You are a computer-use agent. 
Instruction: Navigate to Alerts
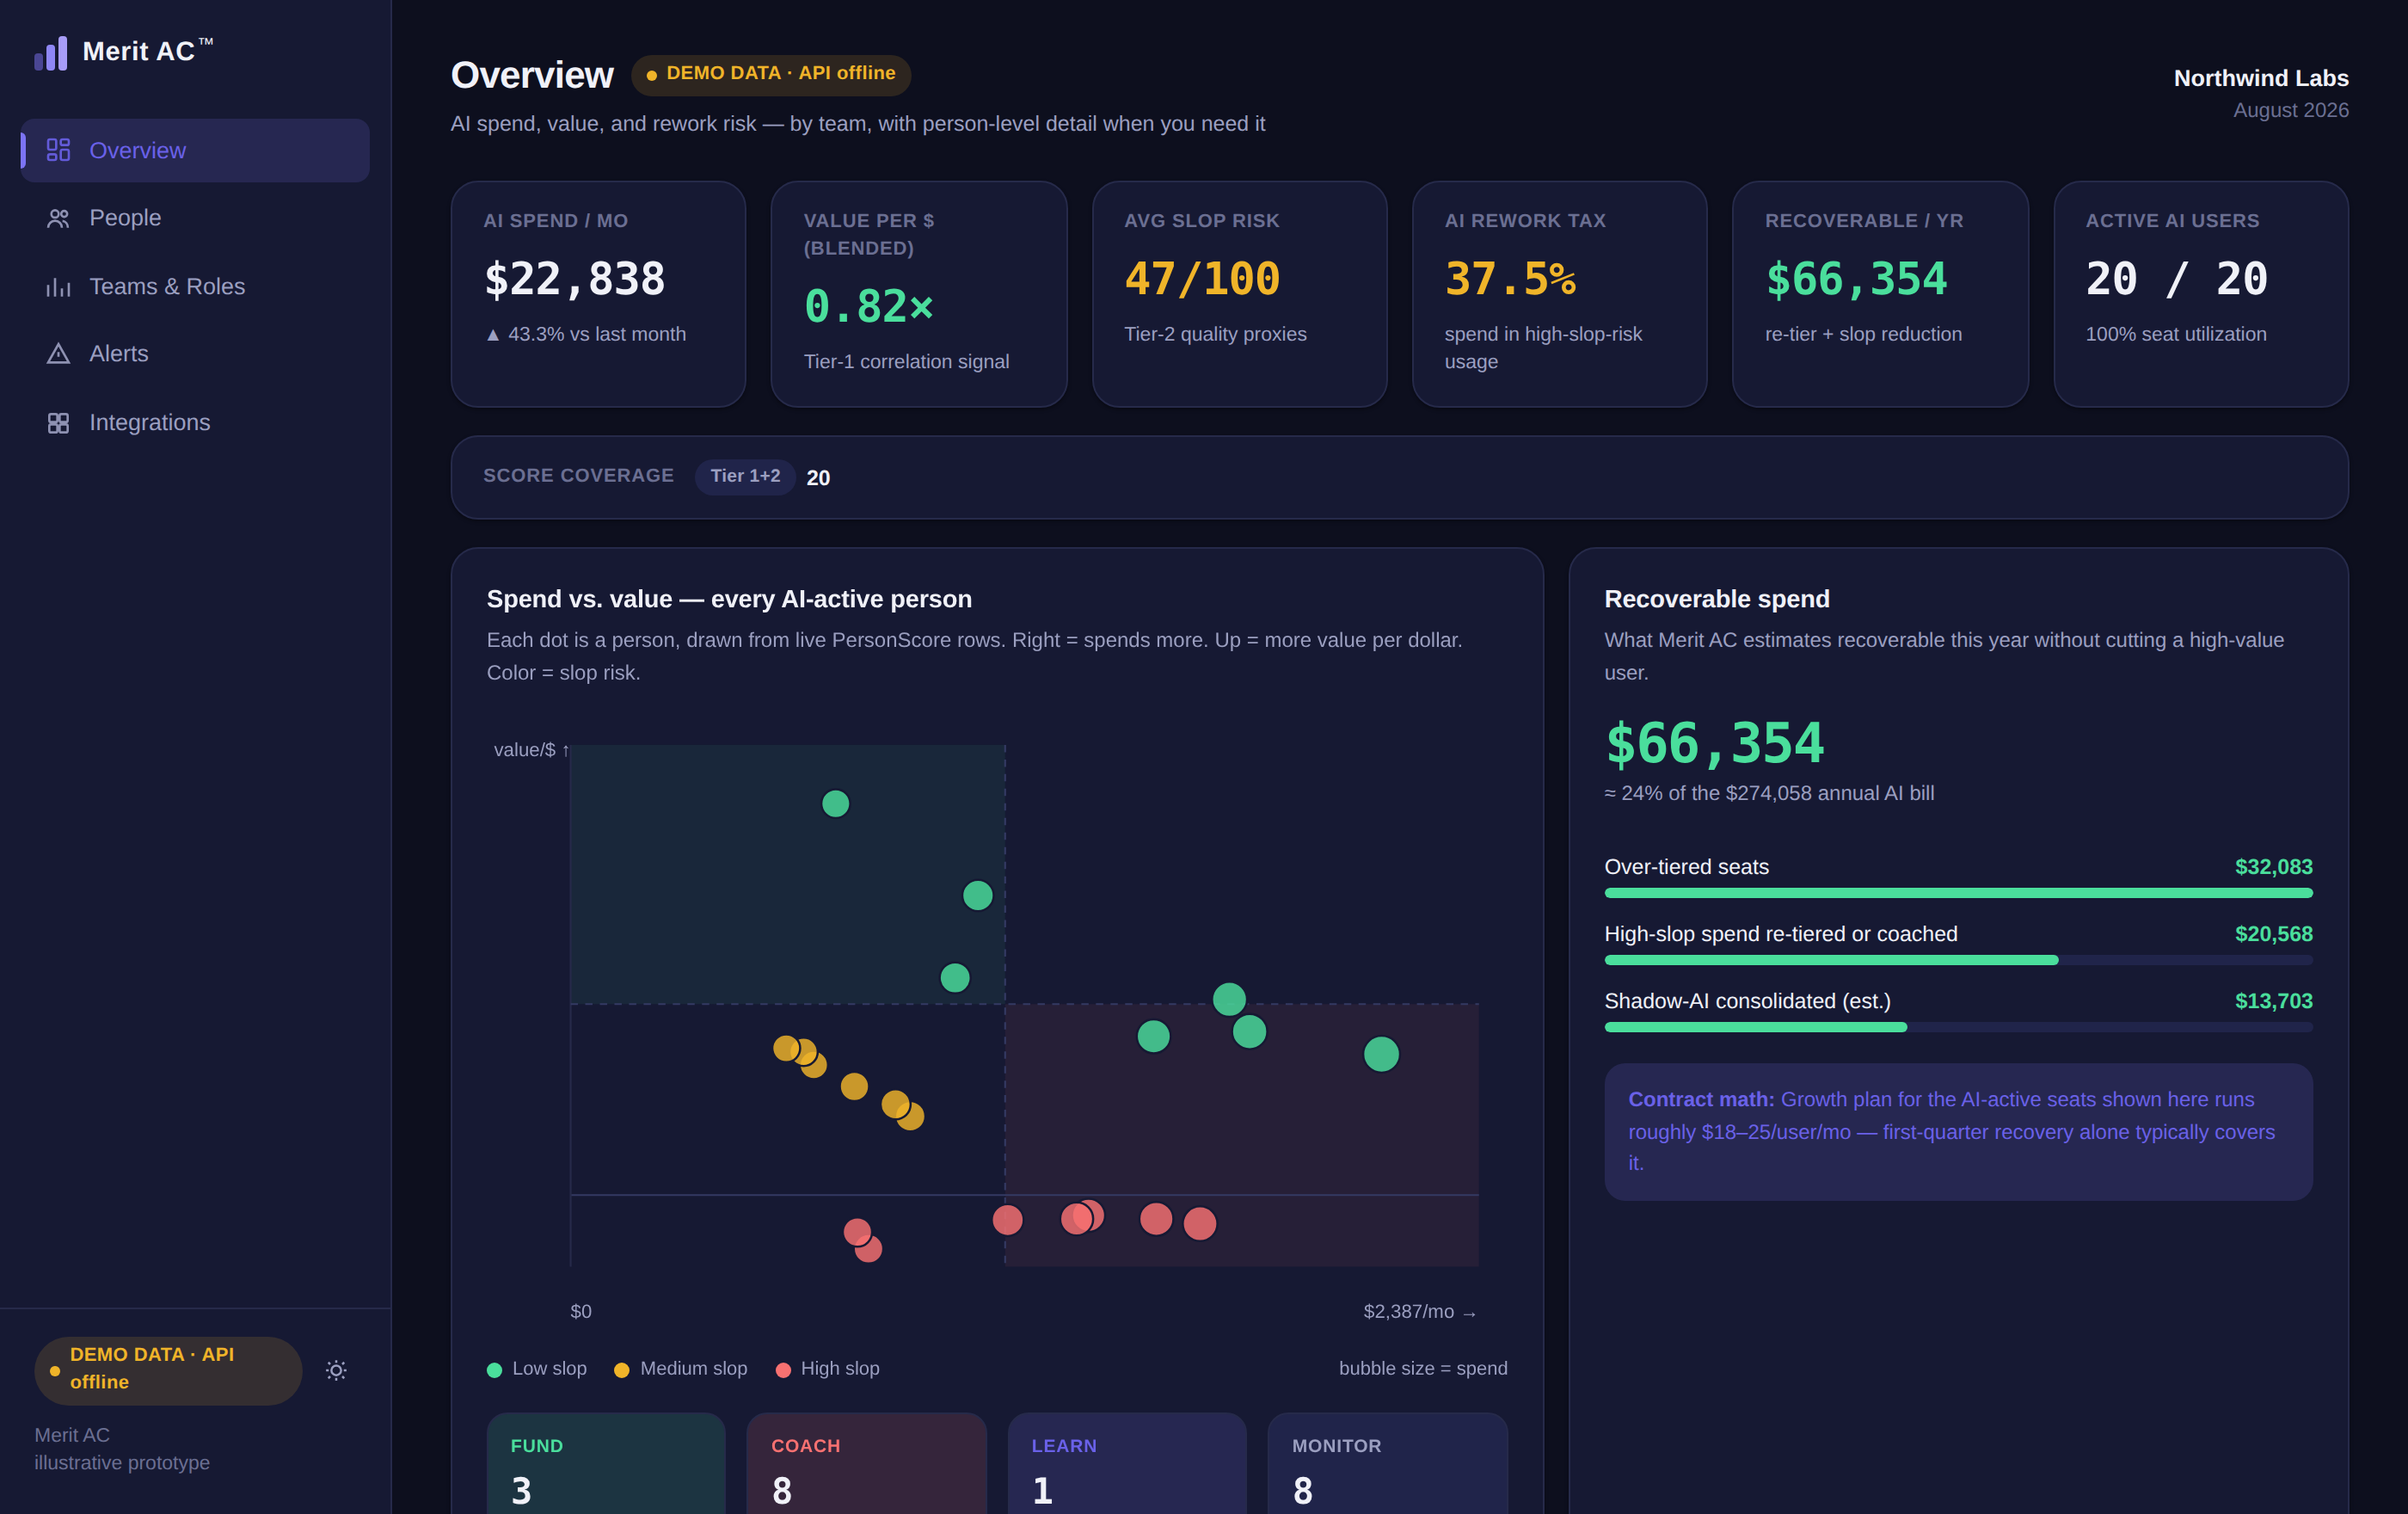[x=195, y=354]
